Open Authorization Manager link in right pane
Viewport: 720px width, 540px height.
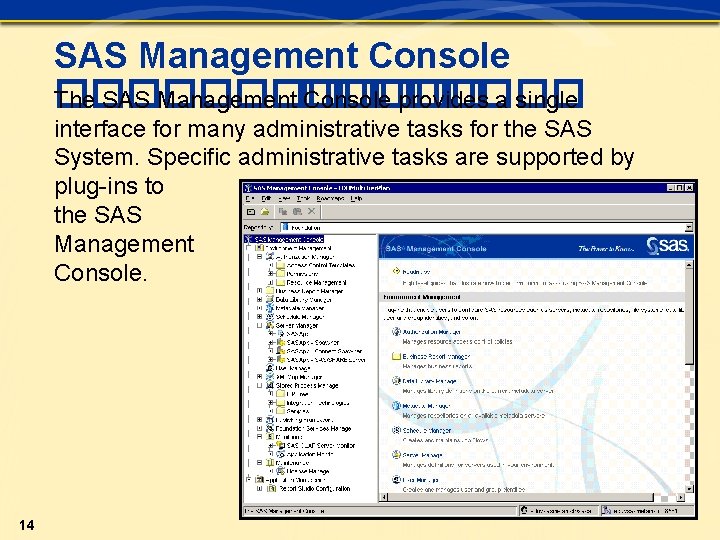[432, 332]
